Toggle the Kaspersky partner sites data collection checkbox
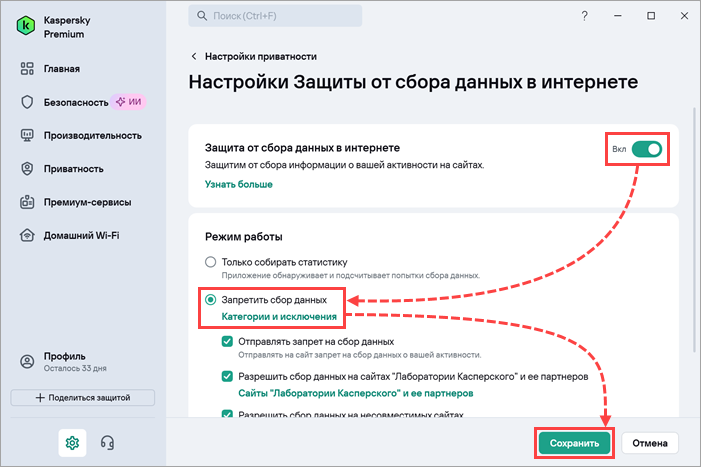 (x=227, y=376)
